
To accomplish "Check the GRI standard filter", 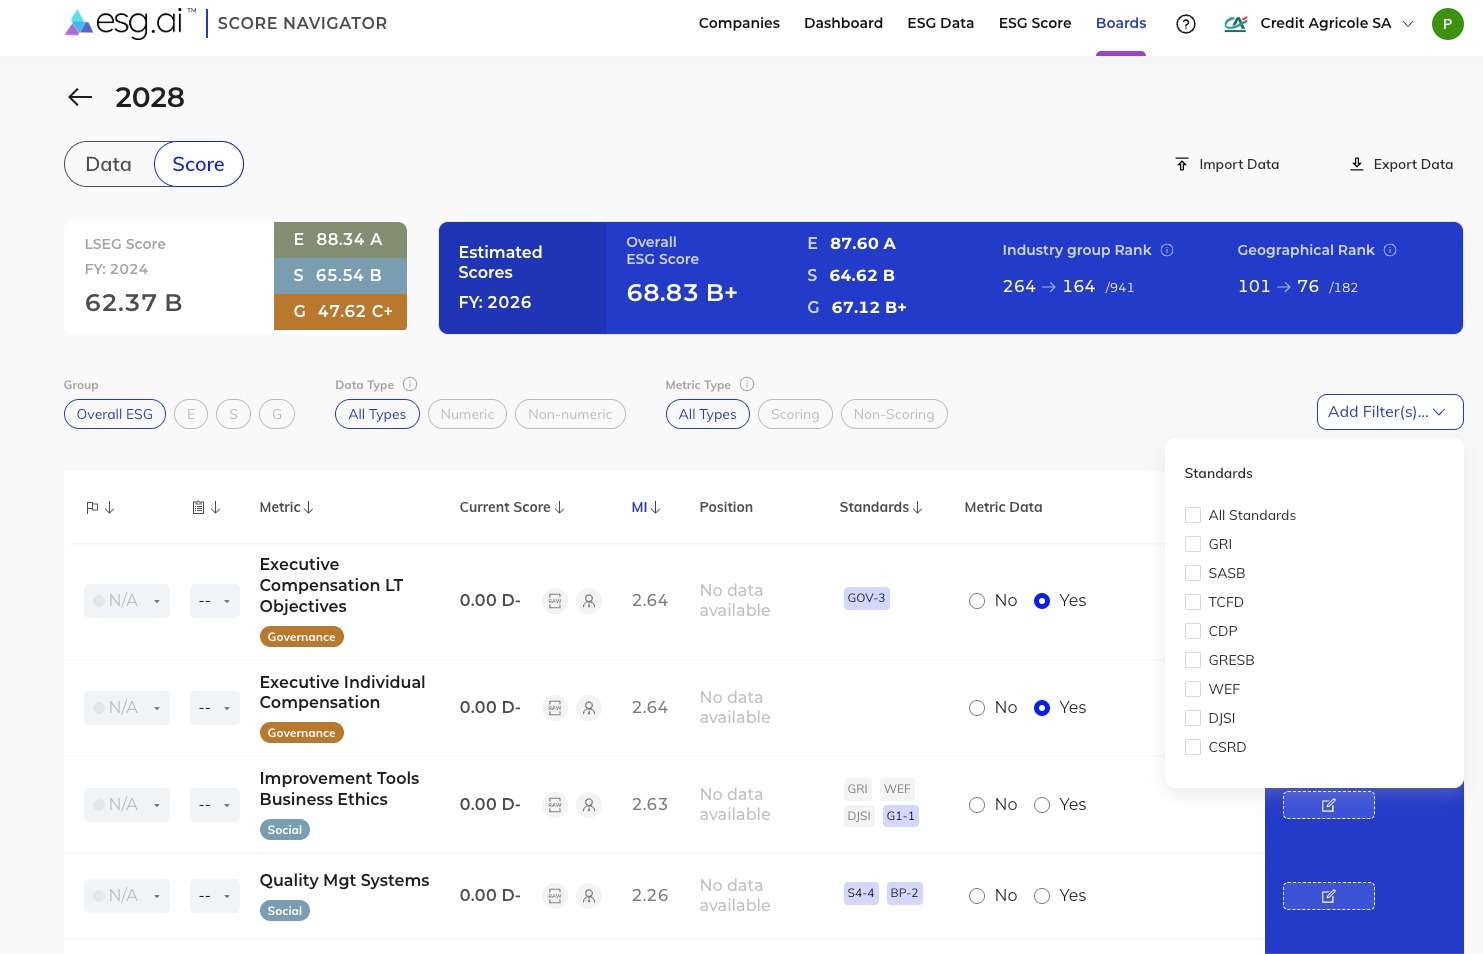I will [x=1193, y=544].
